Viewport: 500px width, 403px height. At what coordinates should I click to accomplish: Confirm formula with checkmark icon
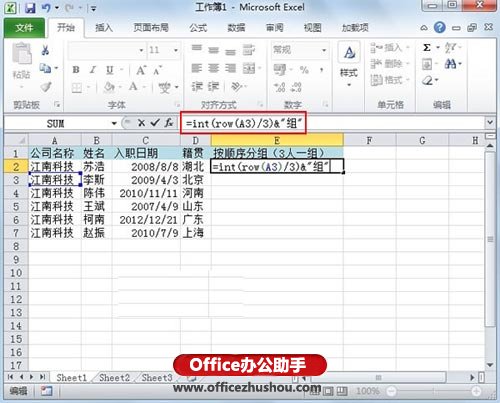coord(155,123)
